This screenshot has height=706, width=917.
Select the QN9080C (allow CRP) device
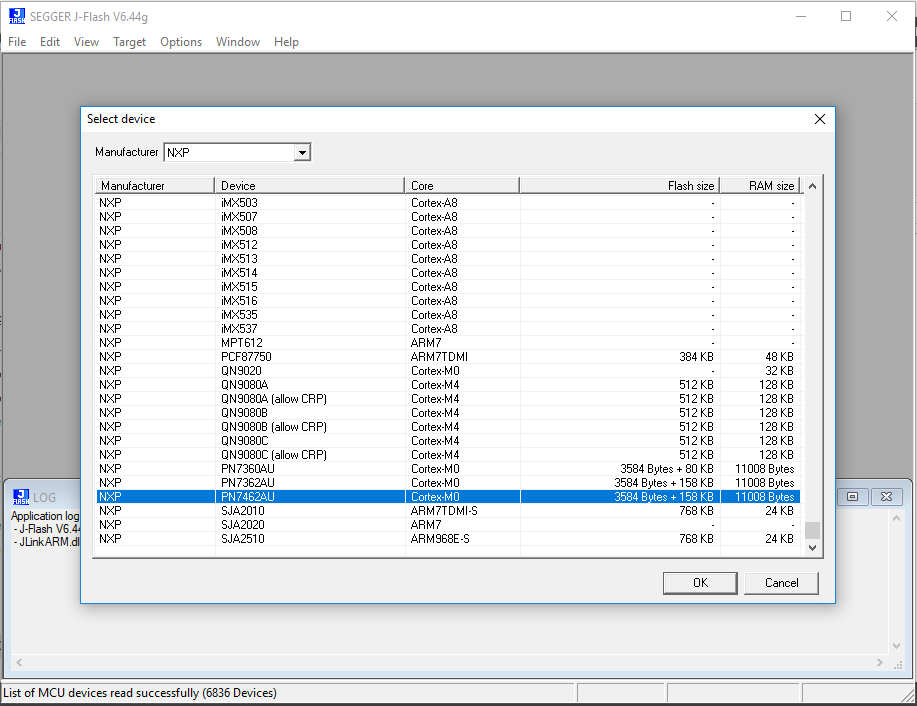click(x=448, y=455)
